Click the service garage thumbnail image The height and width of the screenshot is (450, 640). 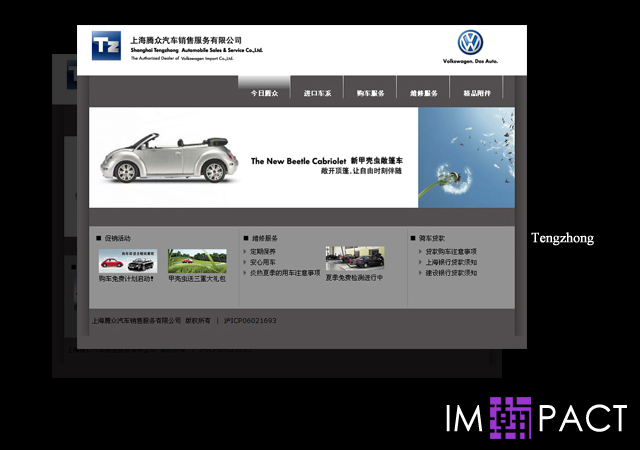pyautogui.click(x=355, y=258)
